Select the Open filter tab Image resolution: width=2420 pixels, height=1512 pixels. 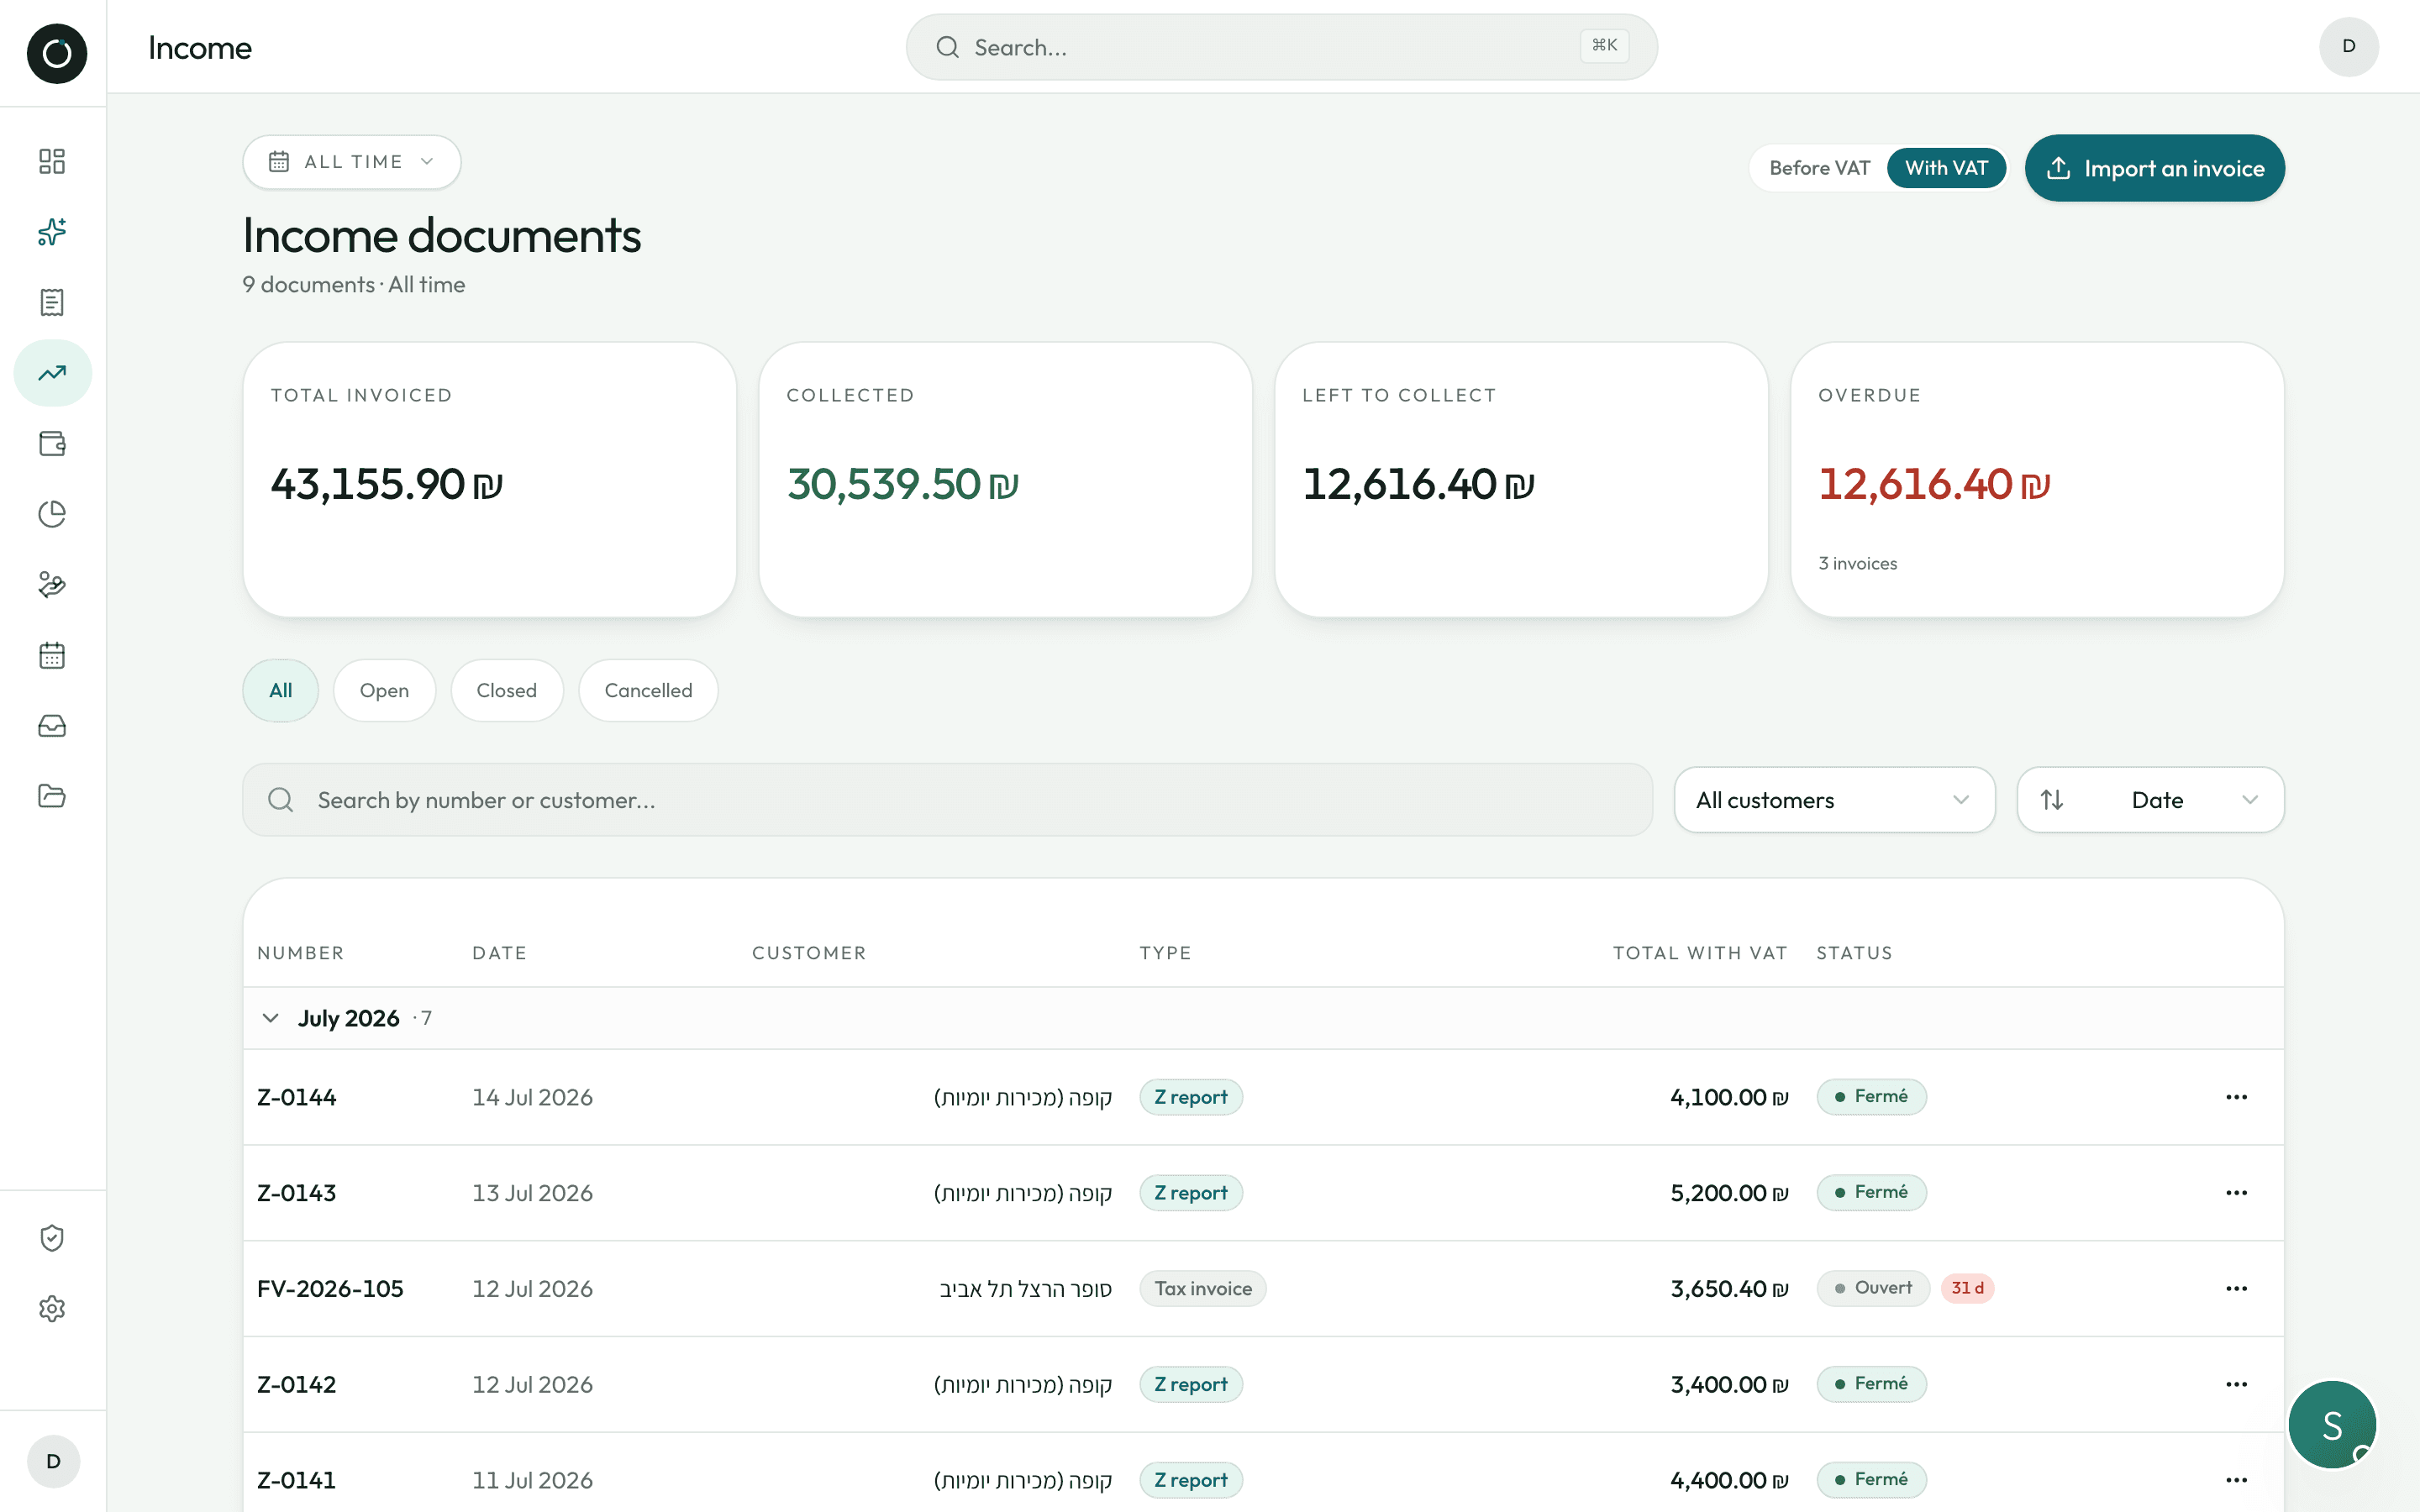[384, 691]
